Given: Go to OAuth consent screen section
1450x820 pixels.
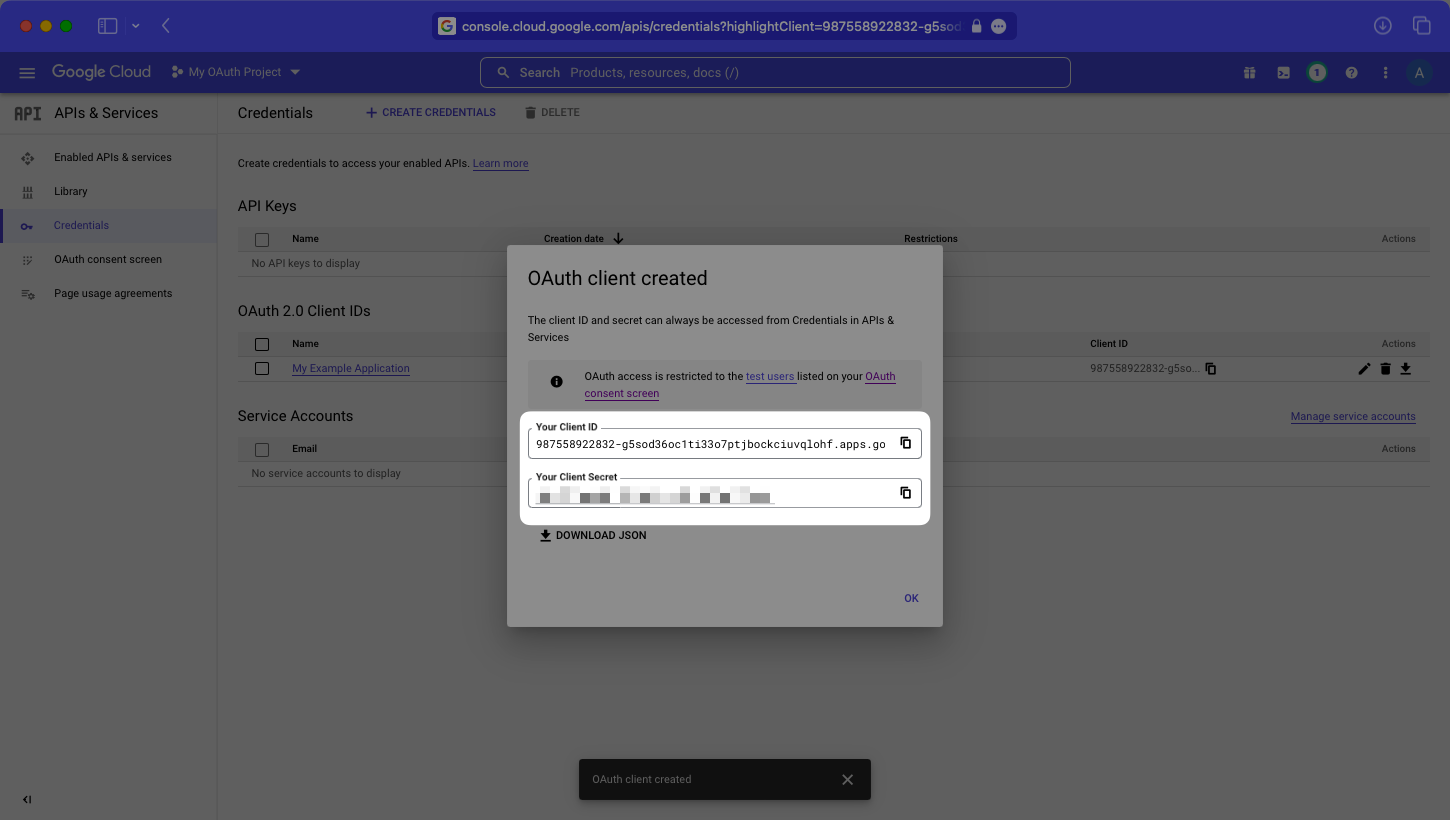Looking at the screenshot, I should click(x=108, y=259).
